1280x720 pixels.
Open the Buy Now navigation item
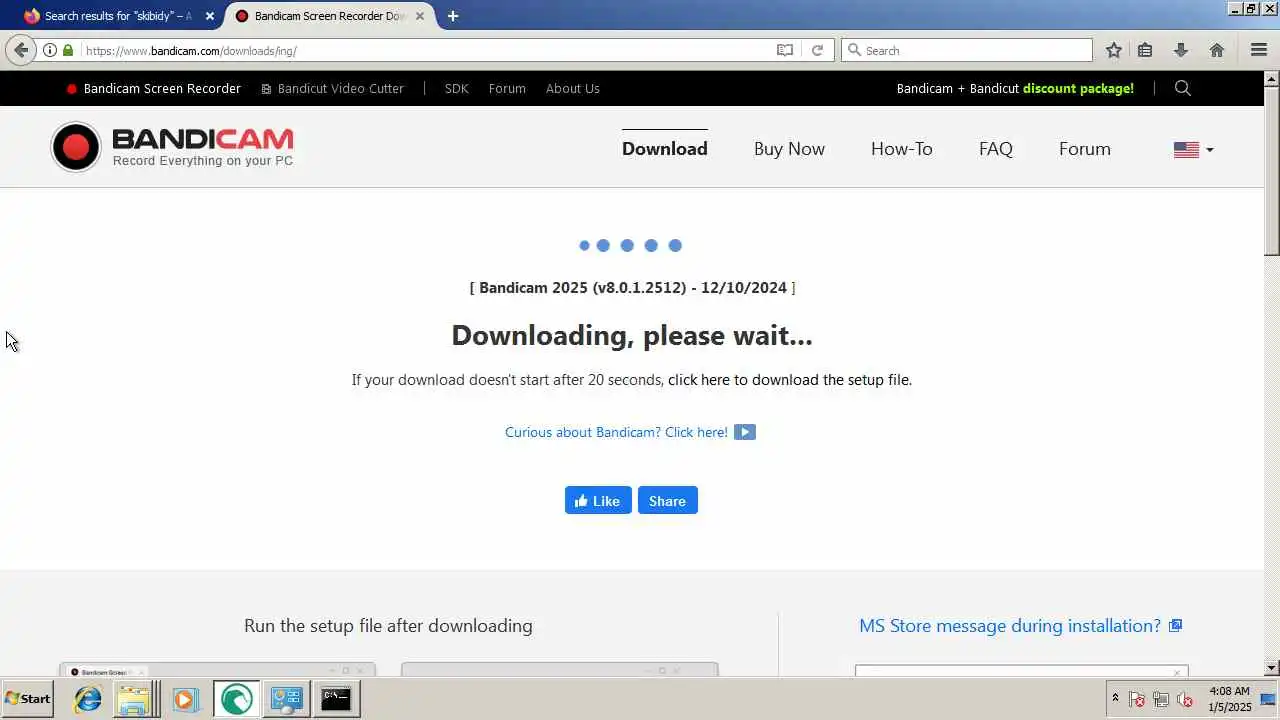click(789, 148)
